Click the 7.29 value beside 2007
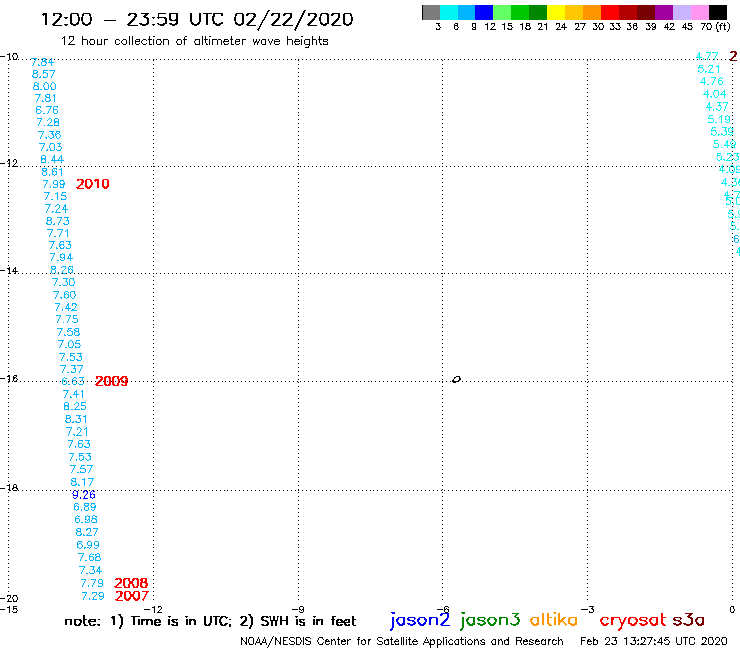The height and width of the screenshot is (650, 740). [92, 596]
